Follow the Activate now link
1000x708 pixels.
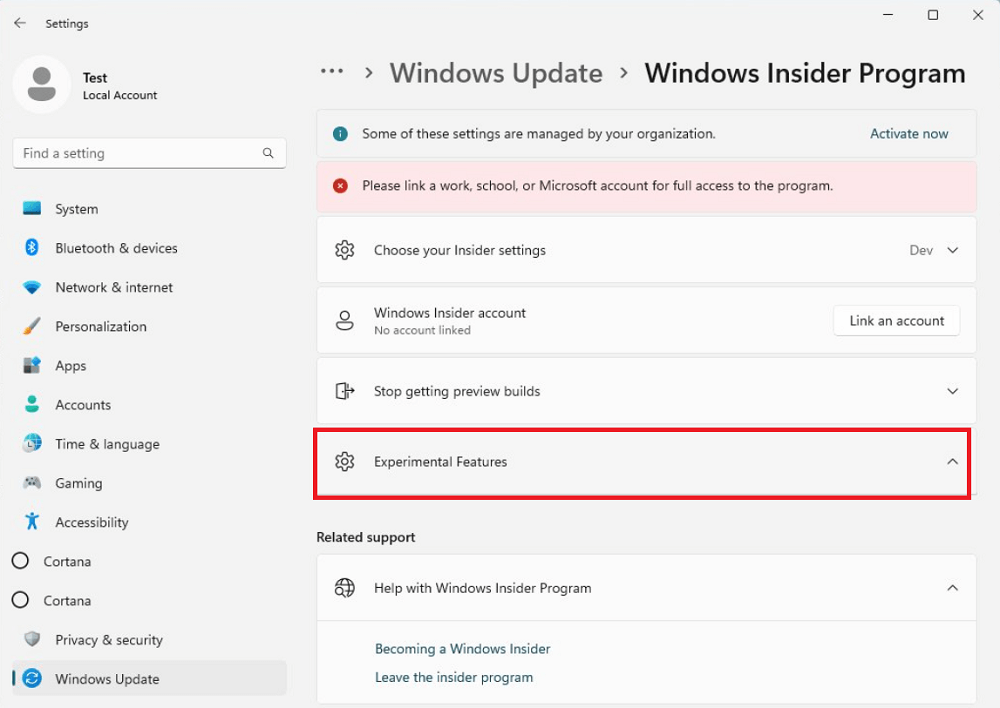pyautogui.click(x=909, y=134)
